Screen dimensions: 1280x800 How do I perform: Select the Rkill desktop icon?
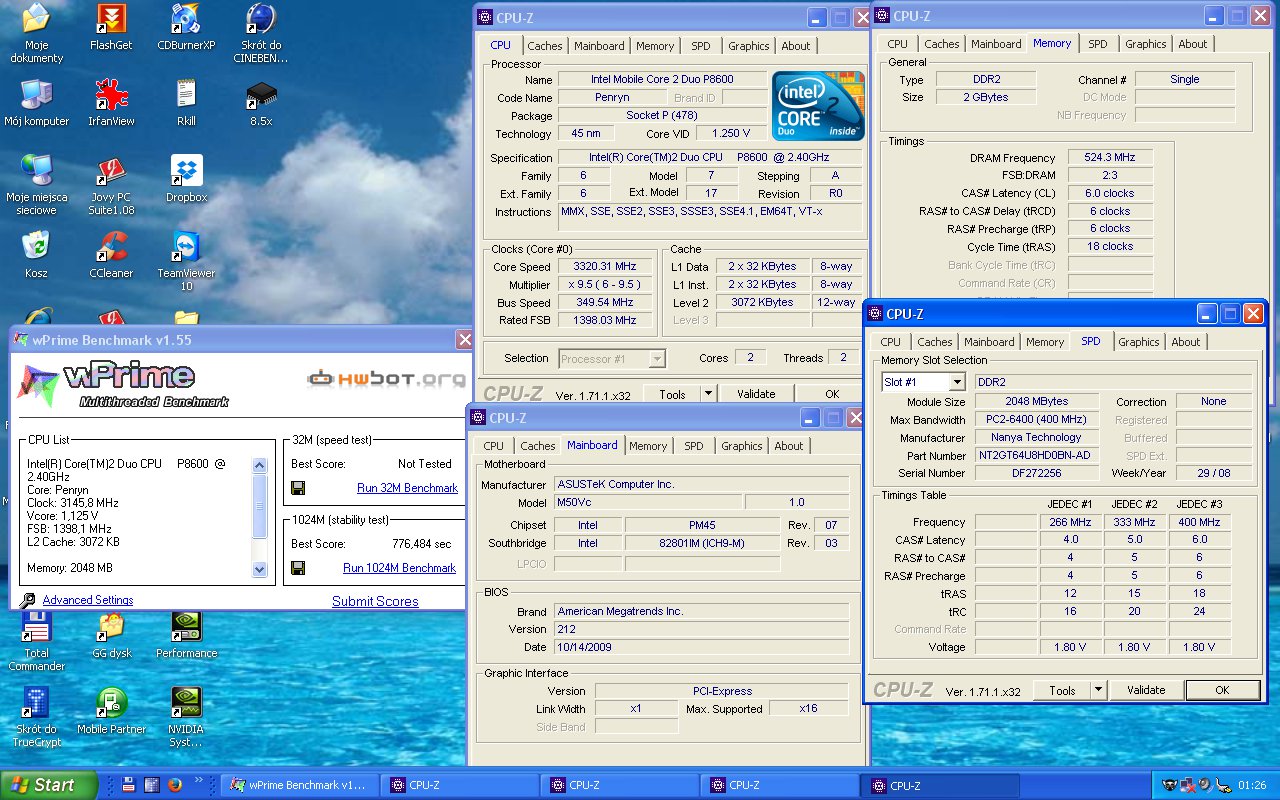[x=186, y=95]
